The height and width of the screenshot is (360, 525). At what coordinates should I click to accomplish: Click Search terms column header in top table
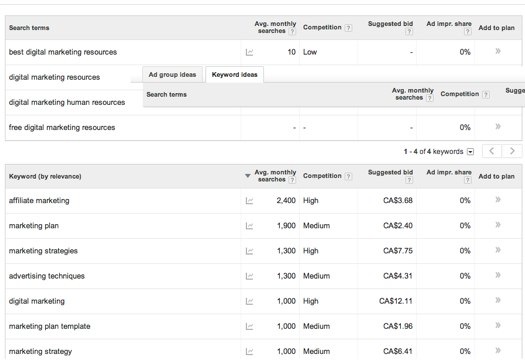(29, 28)
